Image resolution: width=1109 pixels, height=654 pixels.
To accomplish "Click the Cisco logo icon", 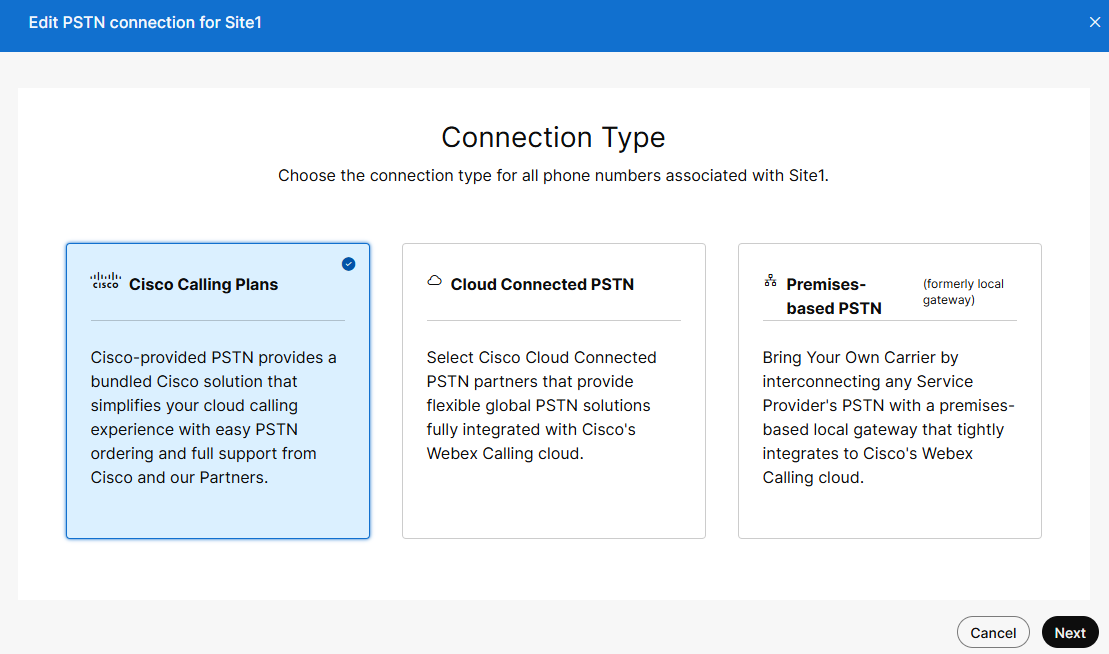I will pos(105,281).
